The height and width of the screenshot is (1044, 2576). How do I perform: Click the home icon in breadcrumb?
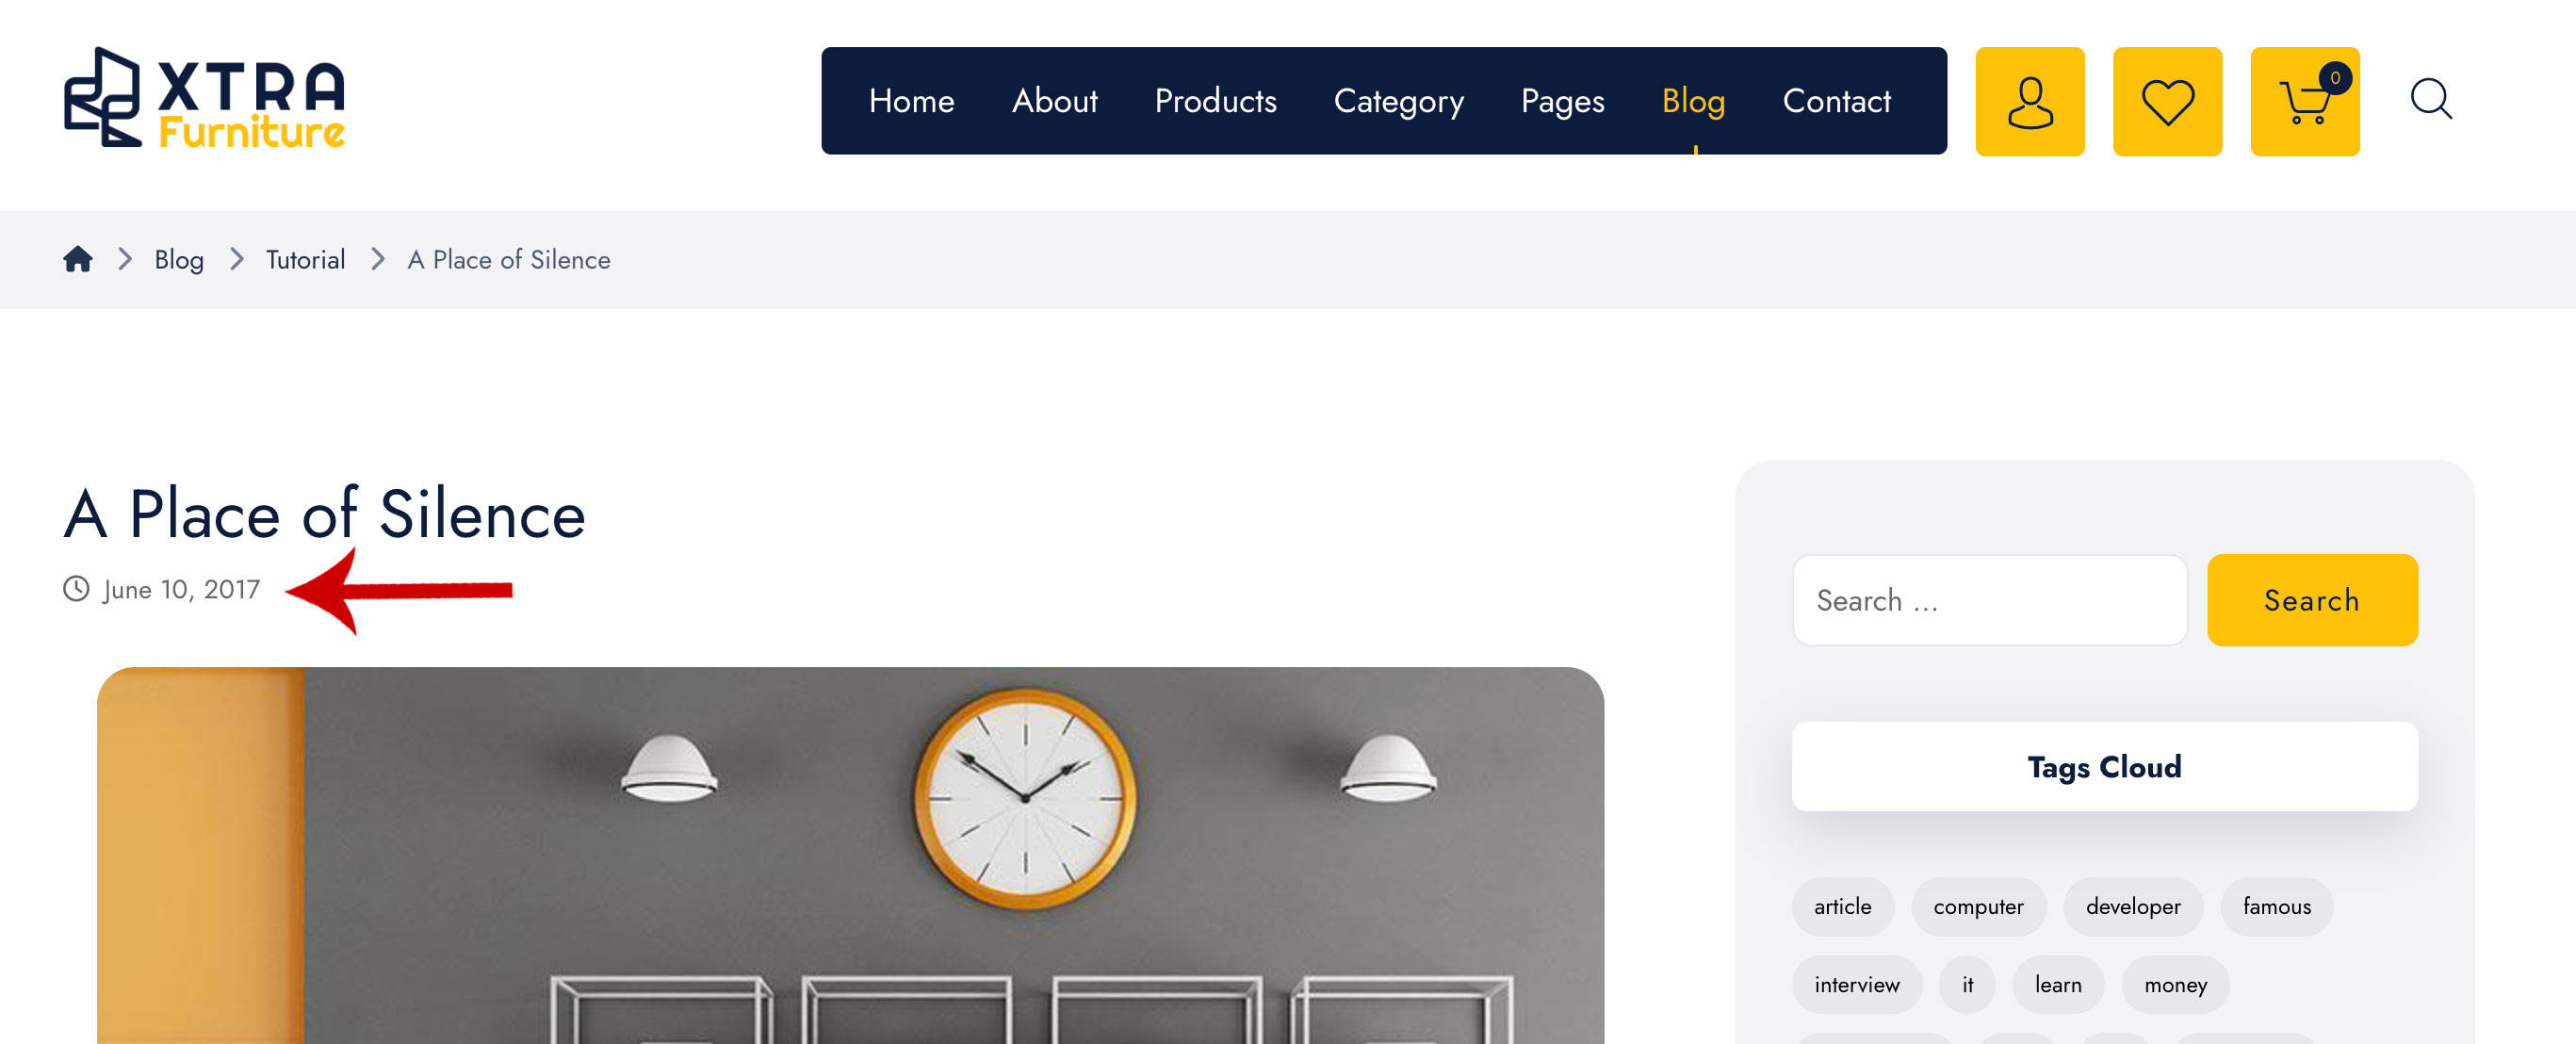[78, 259]
